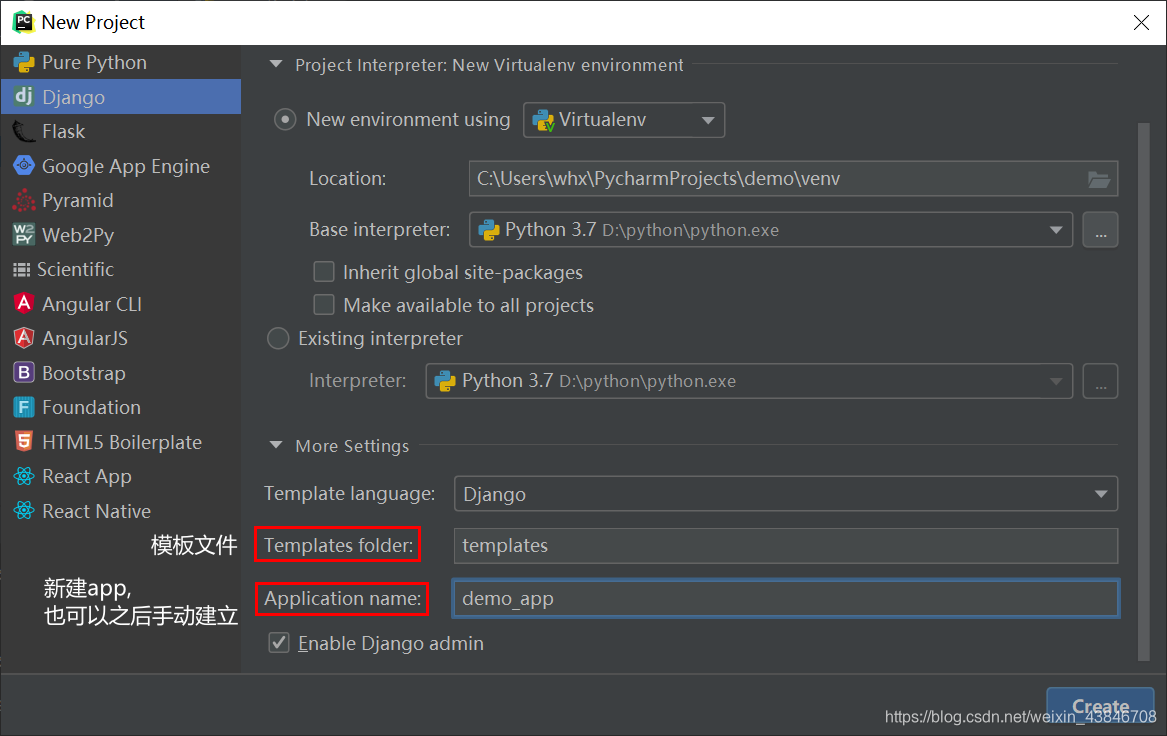Screen dimensions: 1167x736
Task: Select New environment using radio button
Action: 285,120
